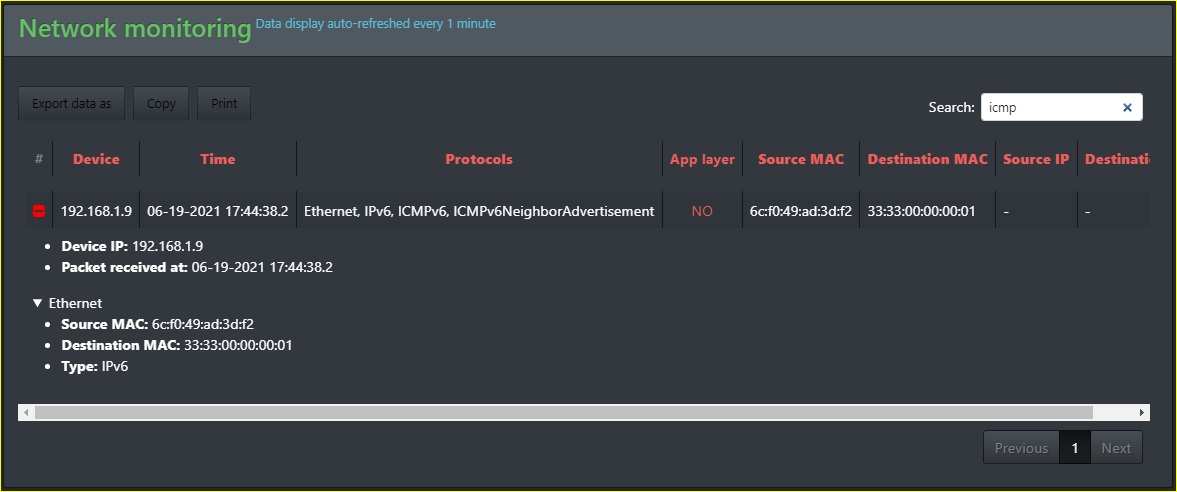Click the scrollbar's right arrow

1142,412
